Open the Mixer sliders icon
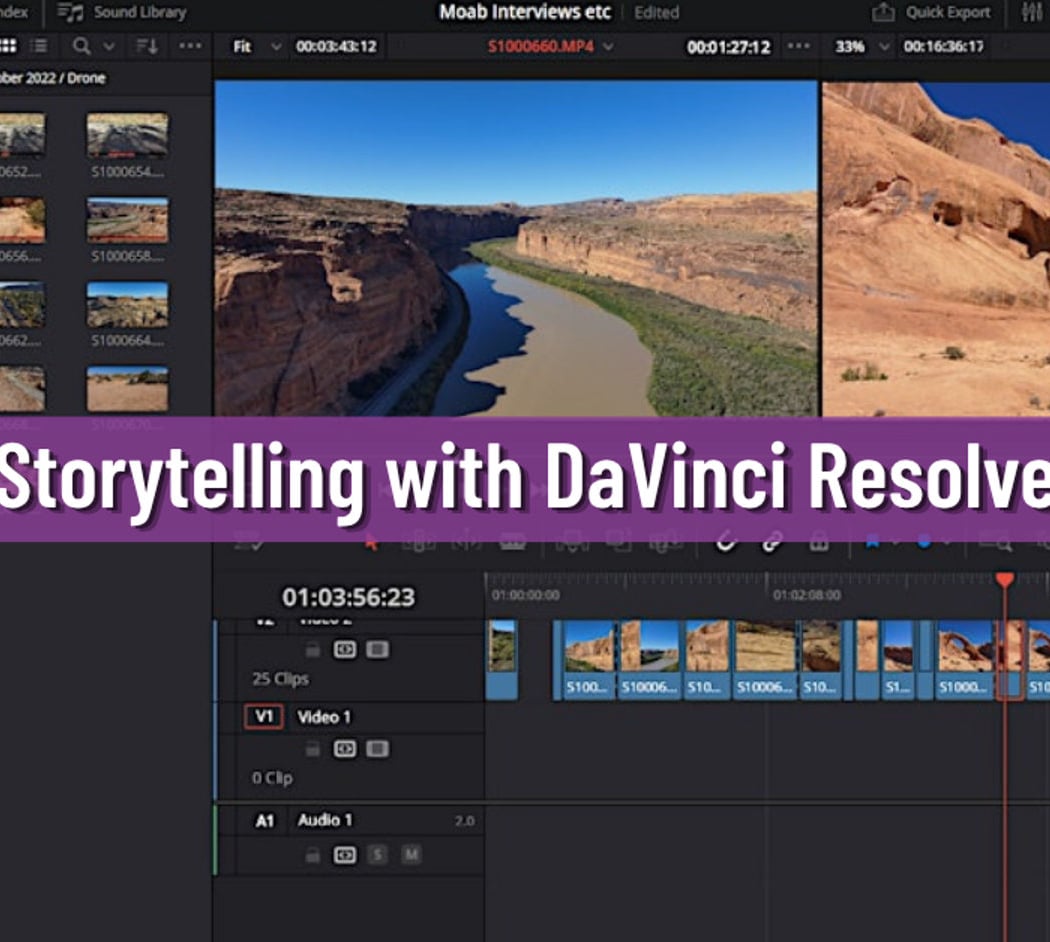Viewport: 1050px width, 942px height. pyautogui.click(x=1033, y=12)
